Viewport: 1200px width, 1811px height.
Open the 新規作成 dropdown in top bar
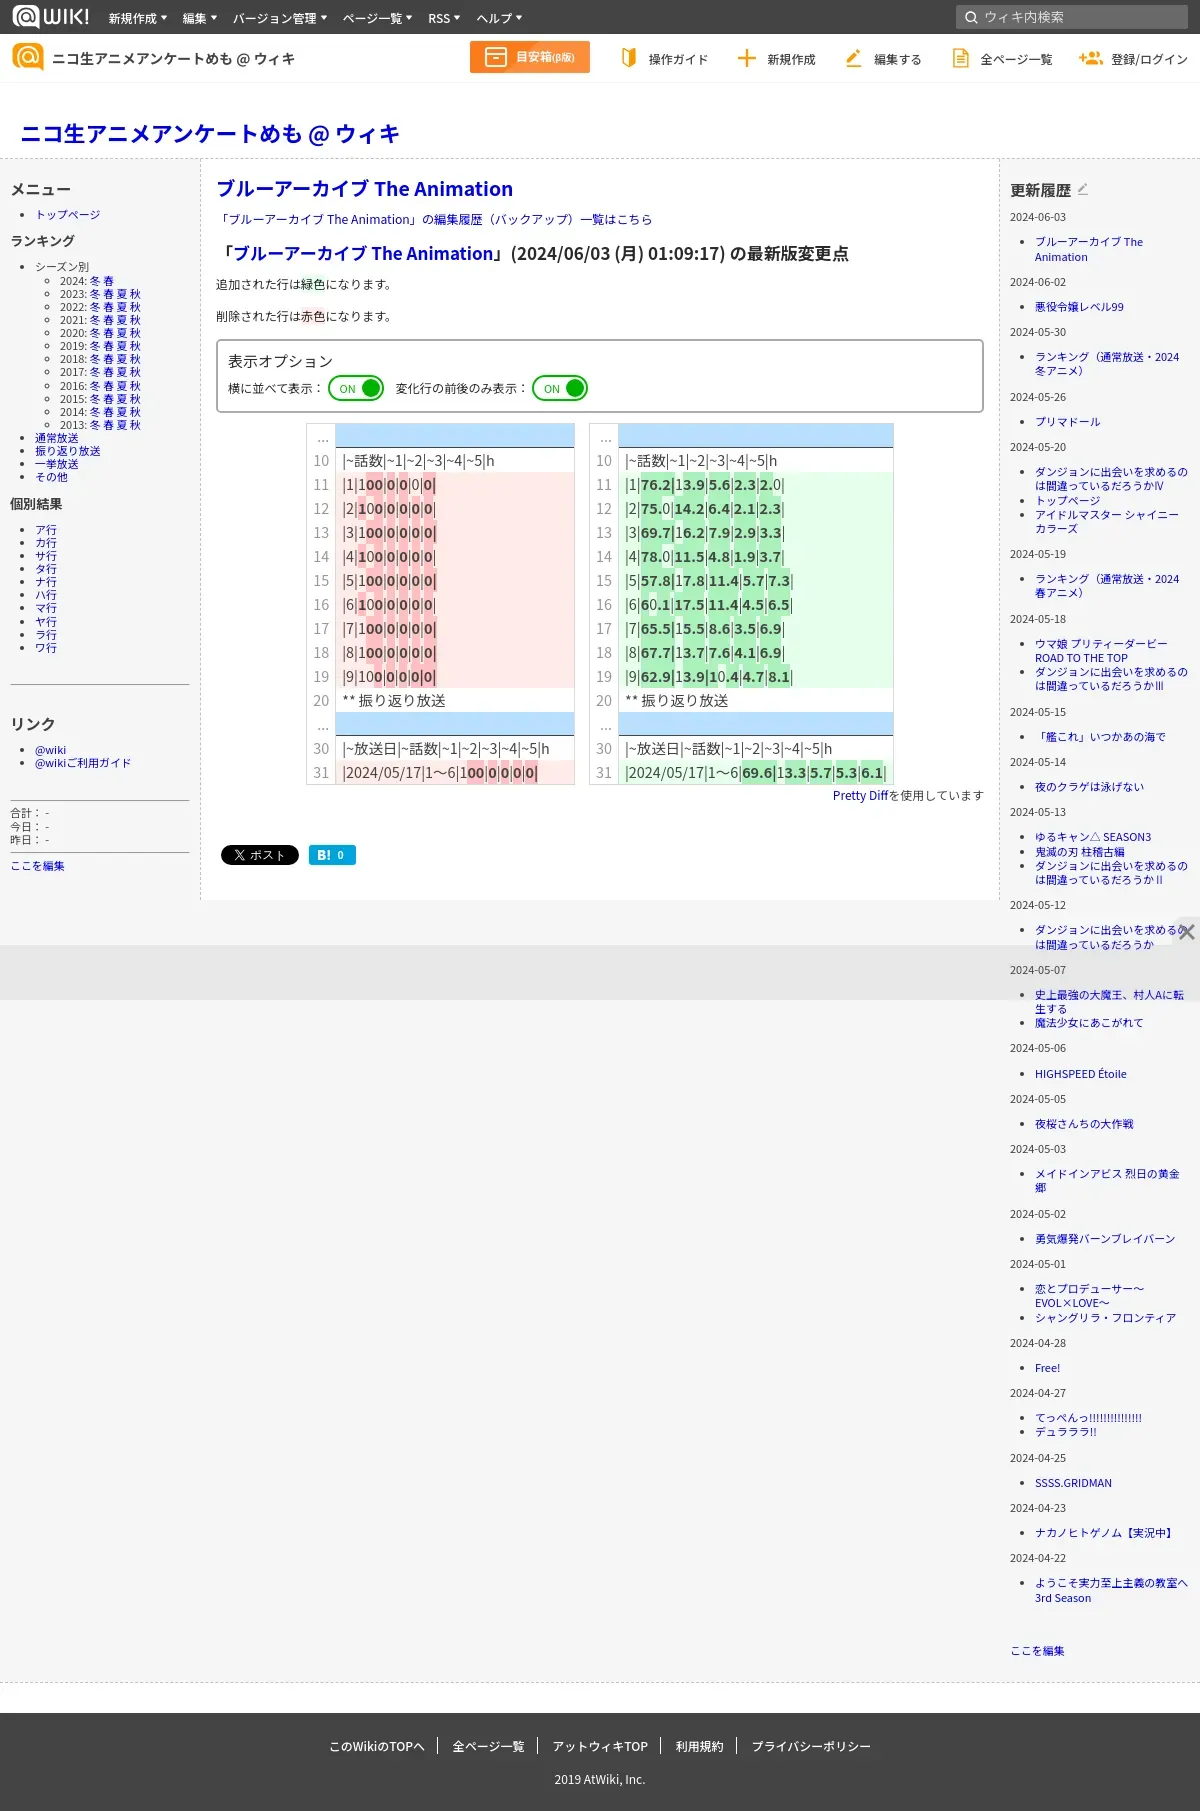point(138,18)
